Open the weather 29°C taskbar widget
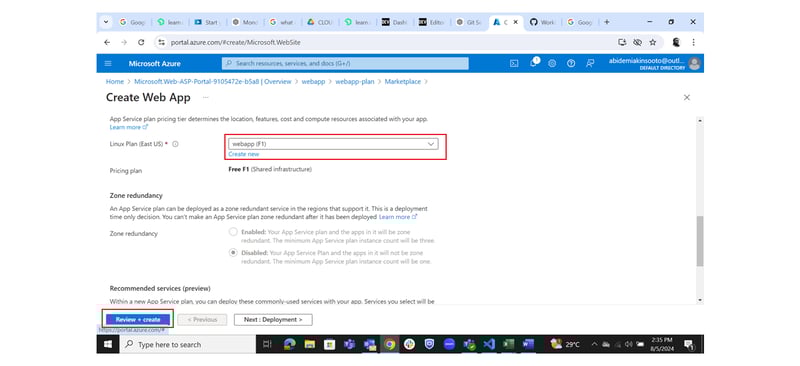This screenshot has width=800, height=366. point(566,345)
